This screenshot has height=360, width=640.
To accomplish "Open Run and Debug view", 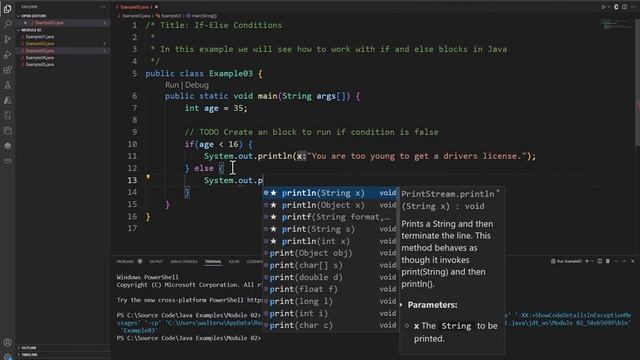I will click(7, 55).
